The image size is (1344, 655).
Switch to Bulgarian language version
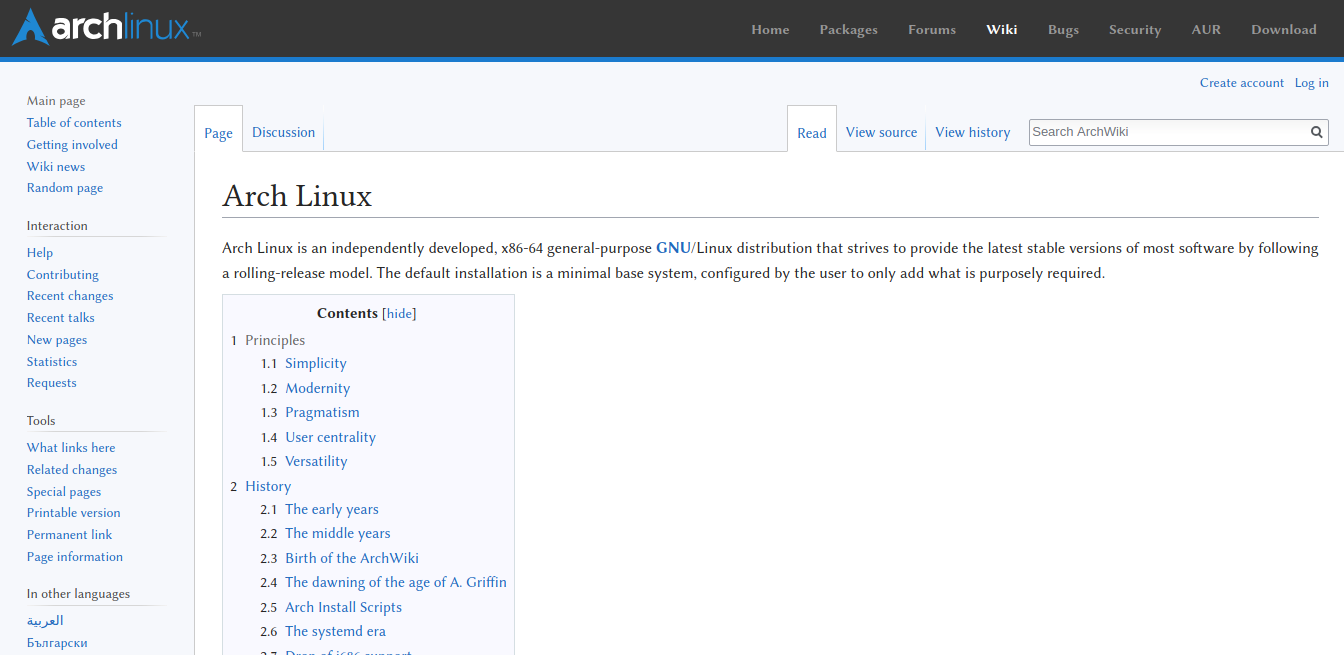click(57, 643)
